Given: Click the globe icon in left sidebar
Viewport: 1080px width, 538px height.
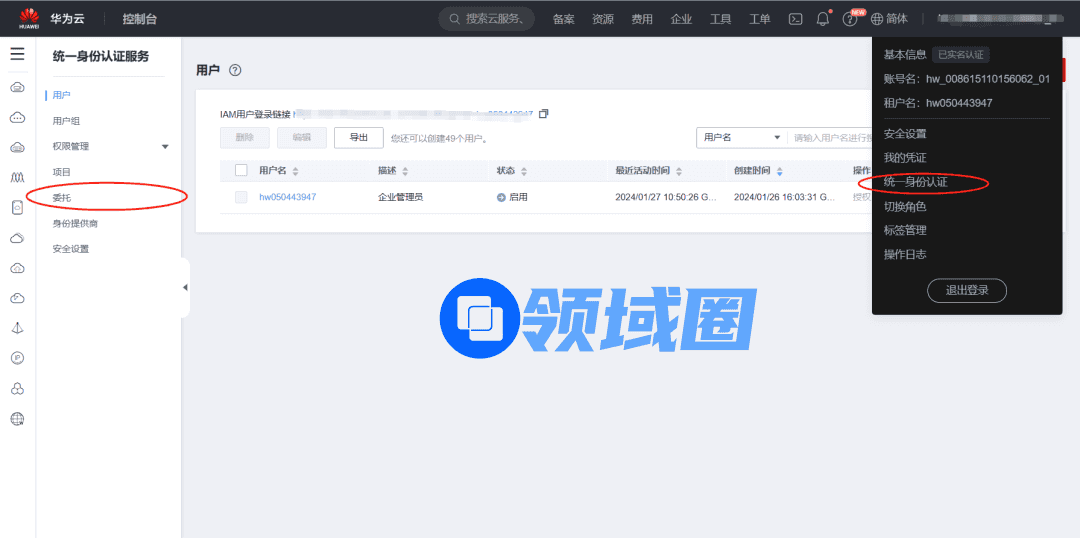Looking at the screenshot, I should point(17,419).
